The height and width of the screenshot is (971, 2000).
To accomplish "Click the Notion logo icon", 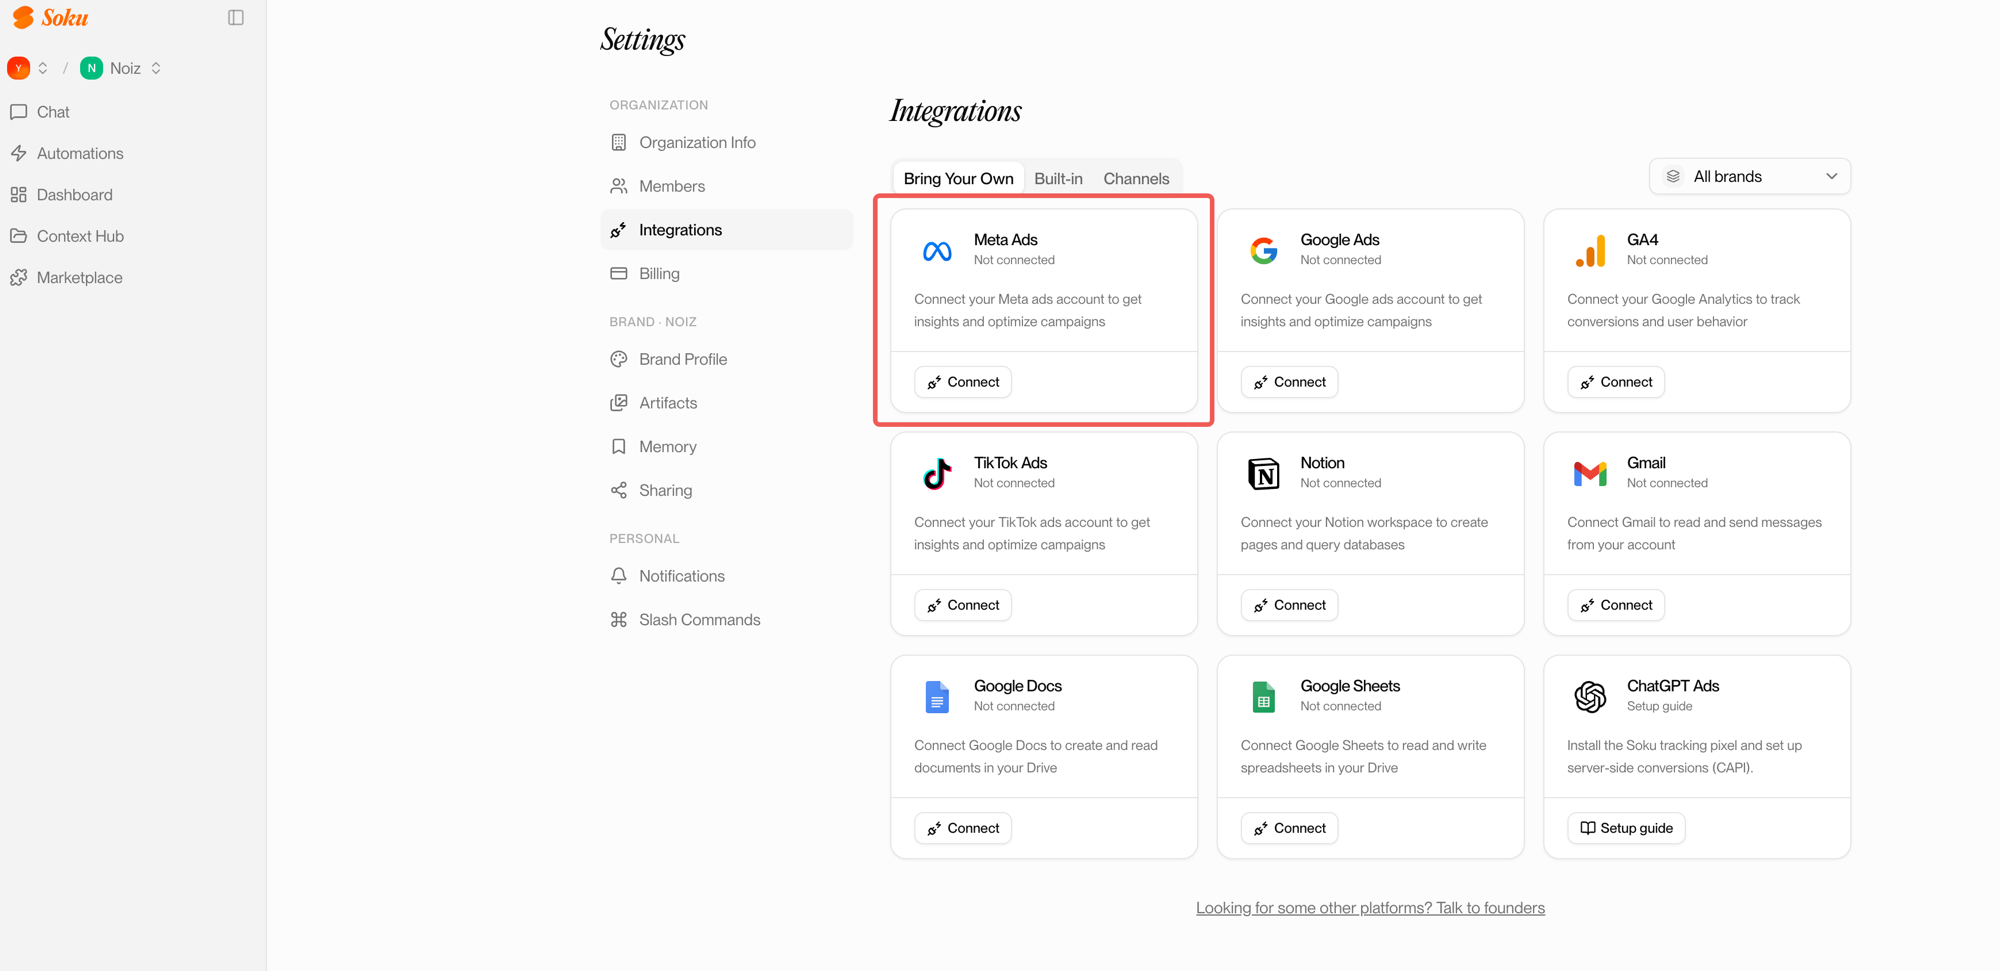I will pyautogui.click(x=1264, y=473).
